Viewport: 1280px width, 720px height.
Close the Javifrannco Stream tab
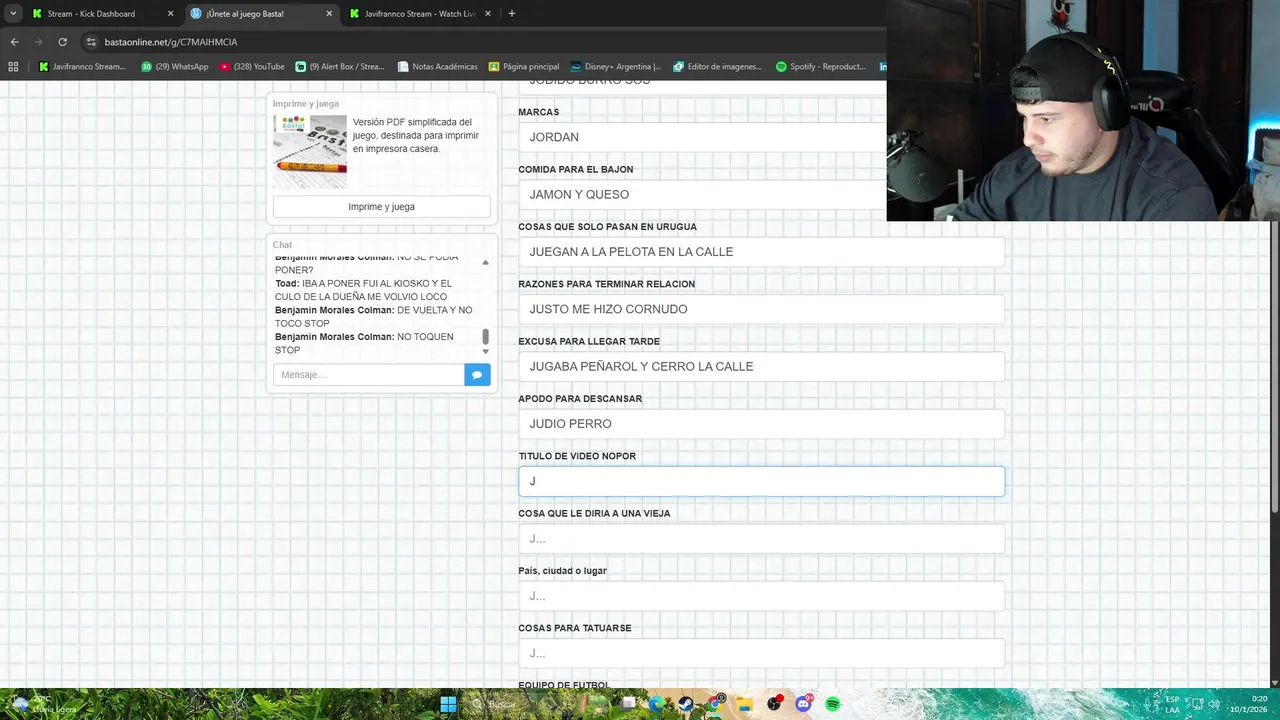[488, 14]
